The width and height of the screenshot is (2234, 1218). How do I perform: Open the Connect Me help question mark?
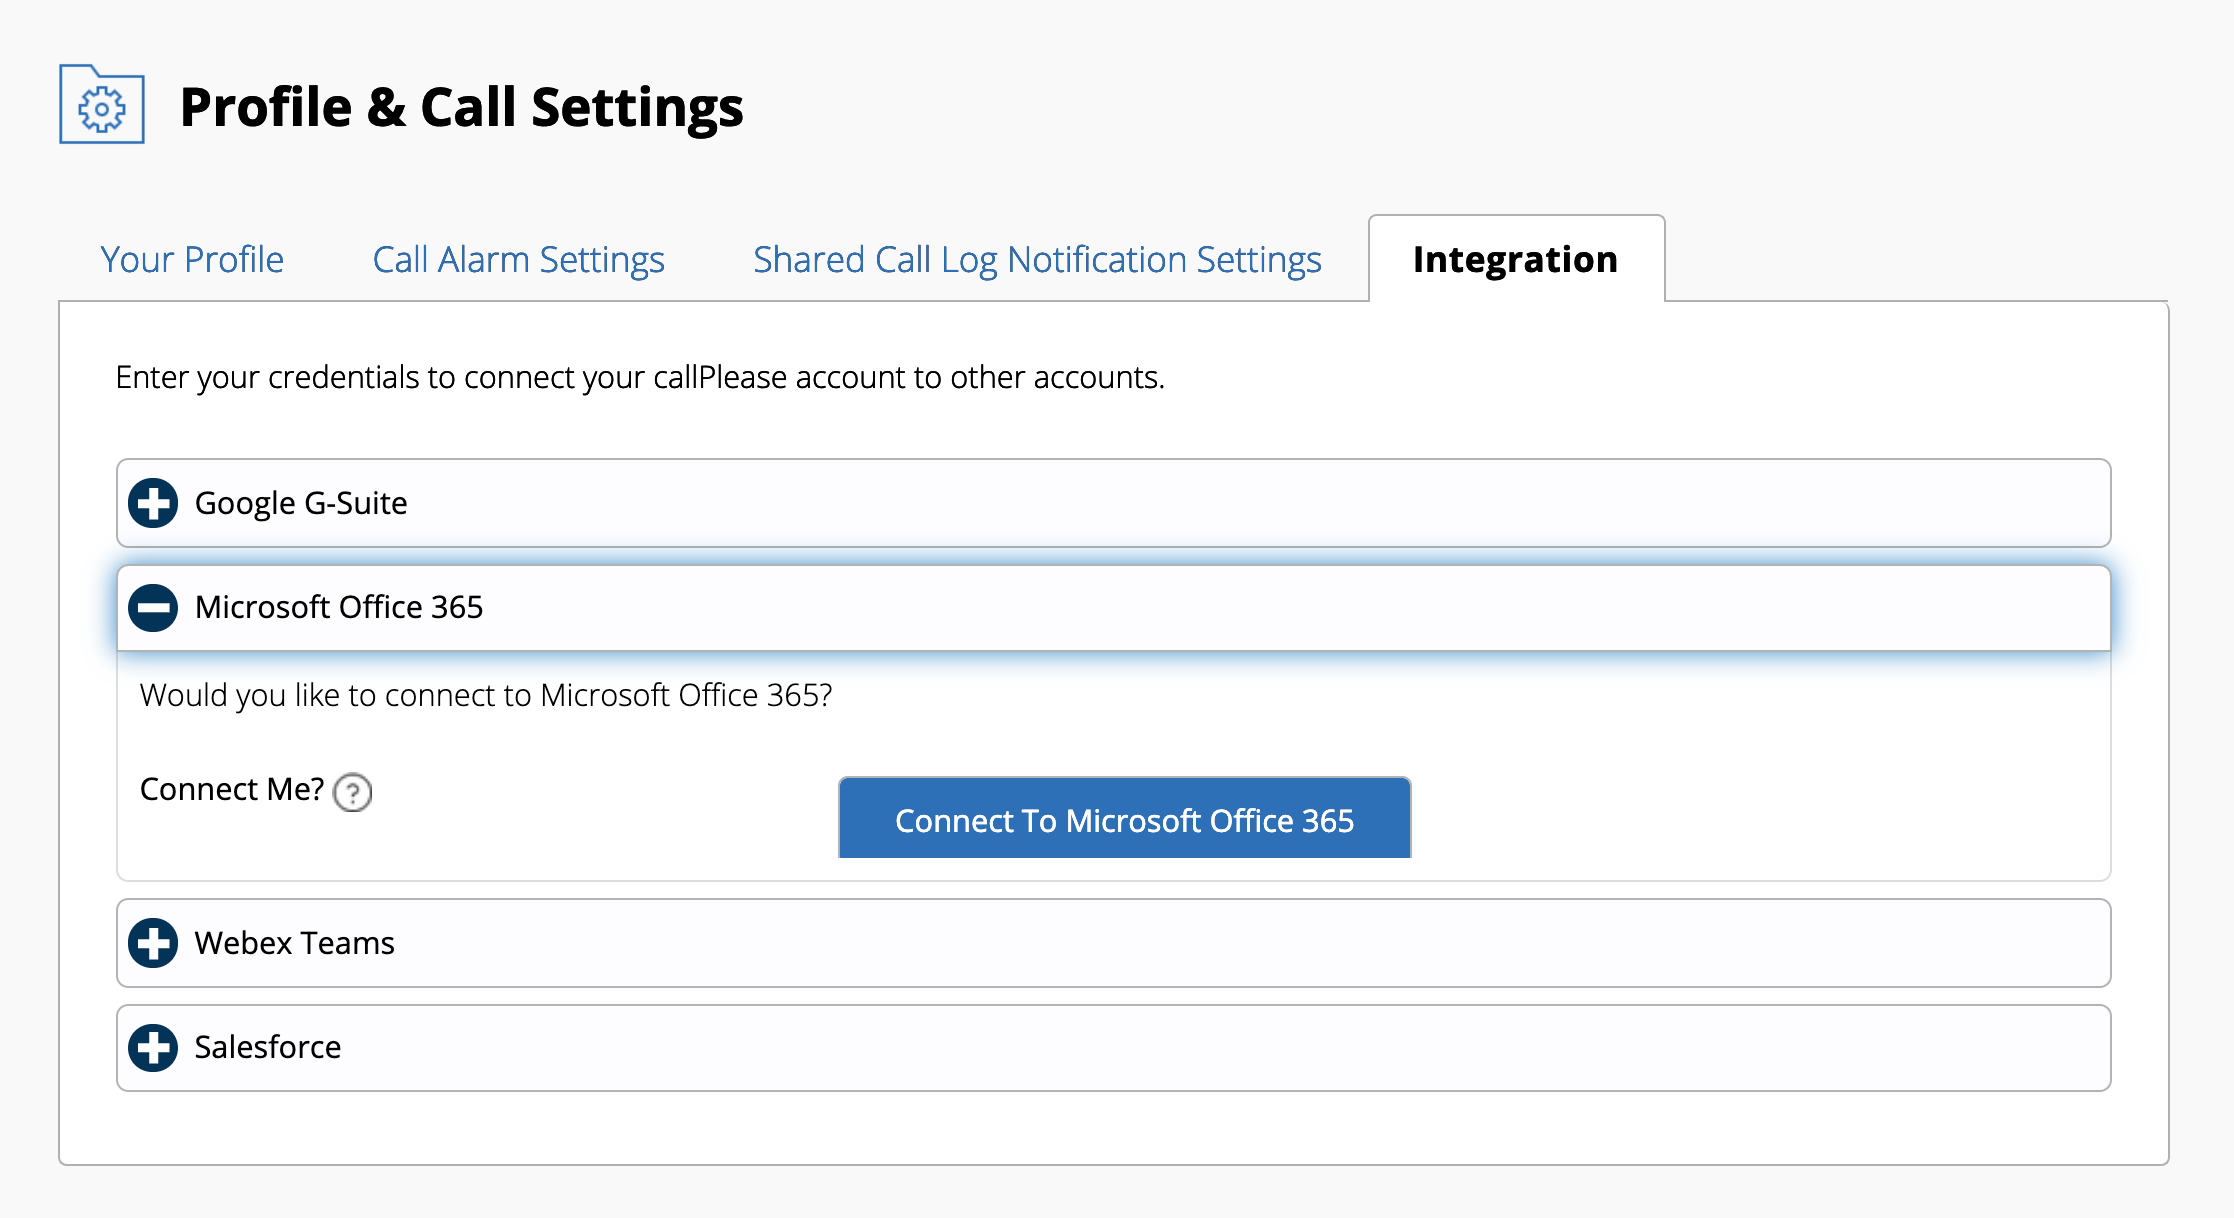tap(352, 792)
